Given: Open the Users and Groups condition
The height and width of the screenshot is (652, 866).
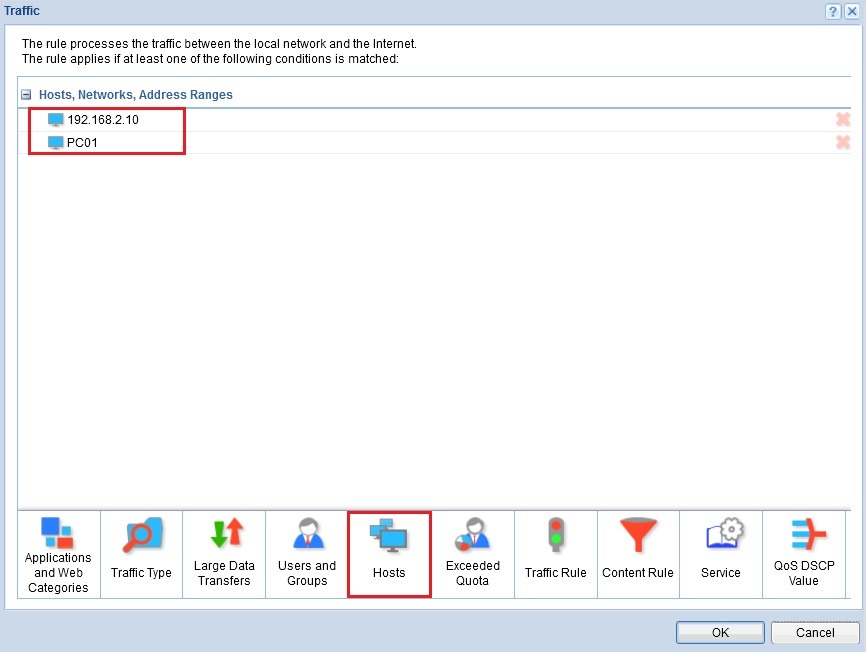Looking at the screenshot, I should [306, 554].
